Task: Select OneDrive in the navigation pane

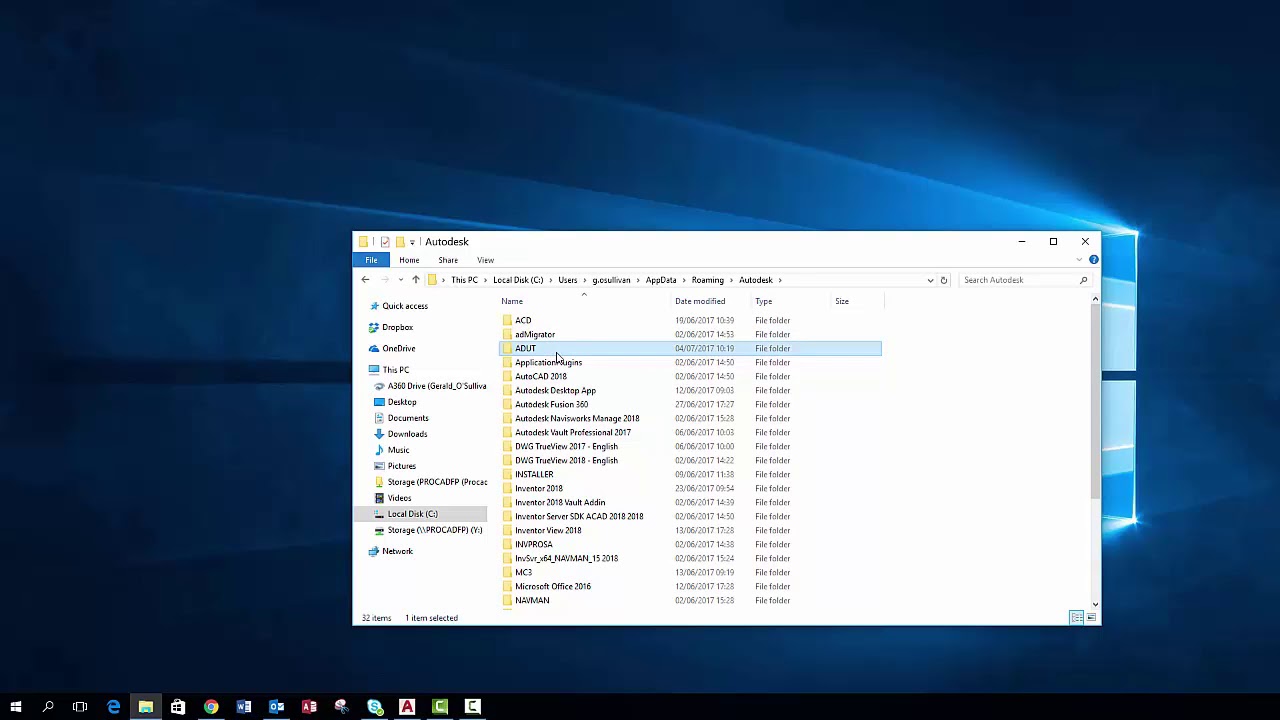Action: coord(398,348)
